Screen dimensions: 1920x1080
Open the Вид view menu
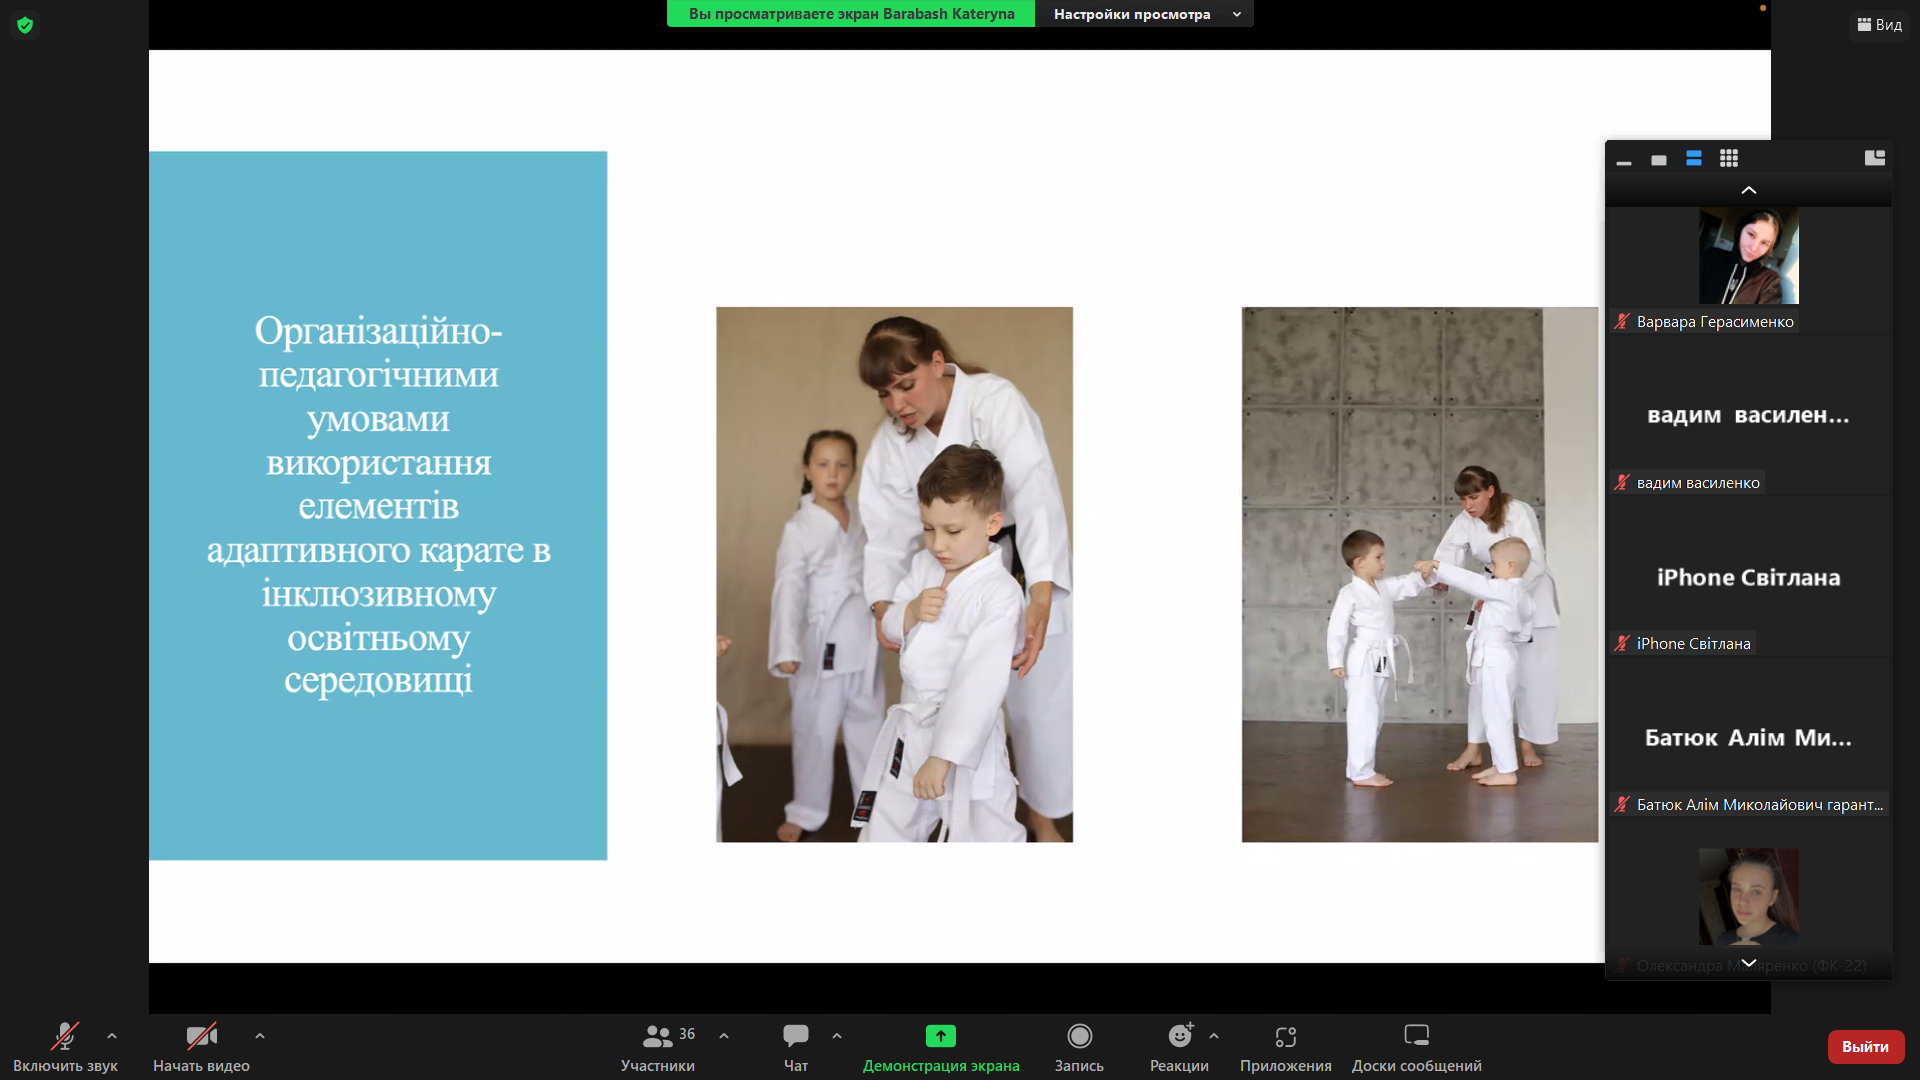(1880, 25)
